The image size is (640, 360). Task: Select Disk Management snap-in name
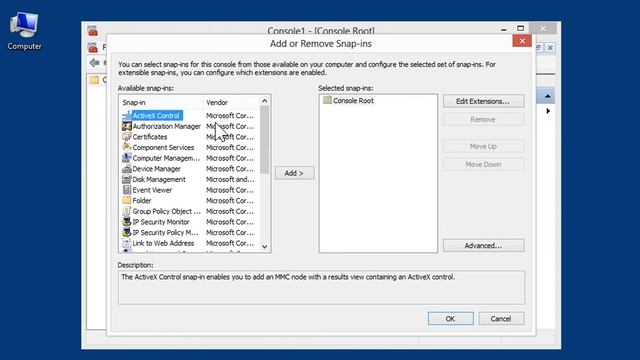coord(159,180)
